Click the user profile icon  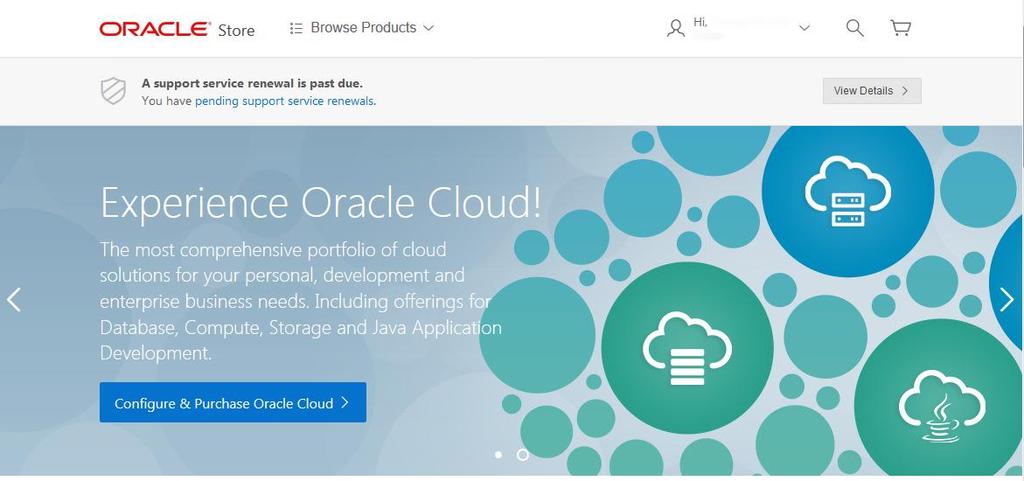[676, 28]
